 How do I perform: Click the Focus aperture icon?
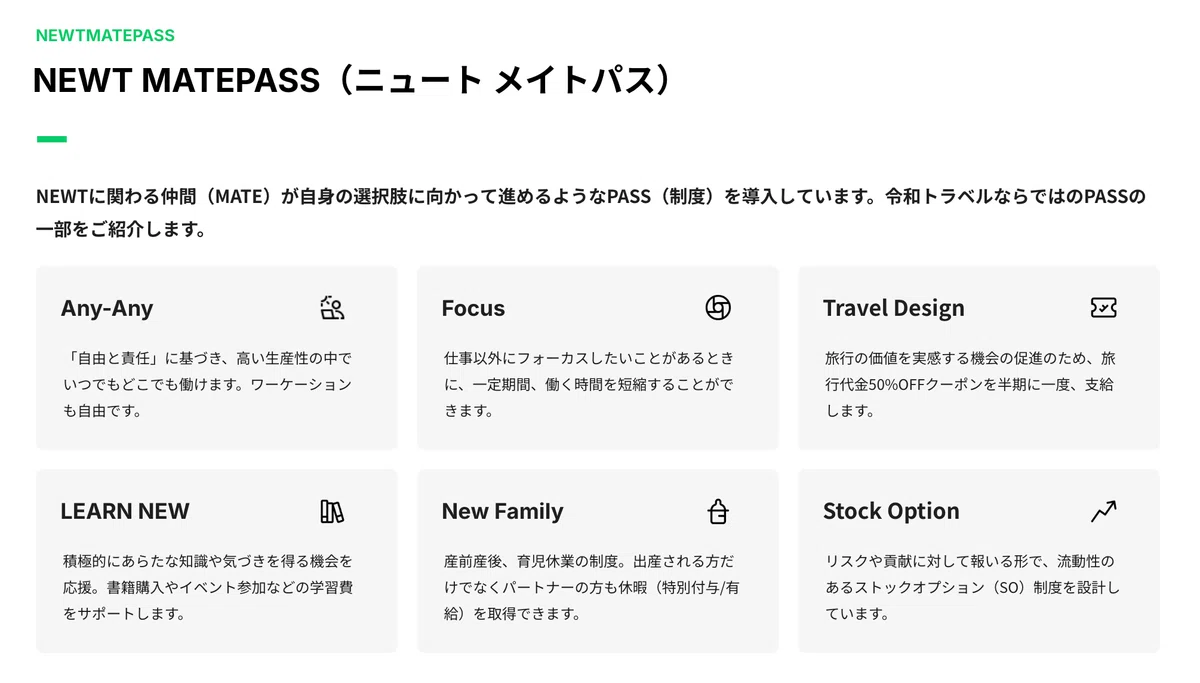[x=718, y=308]
